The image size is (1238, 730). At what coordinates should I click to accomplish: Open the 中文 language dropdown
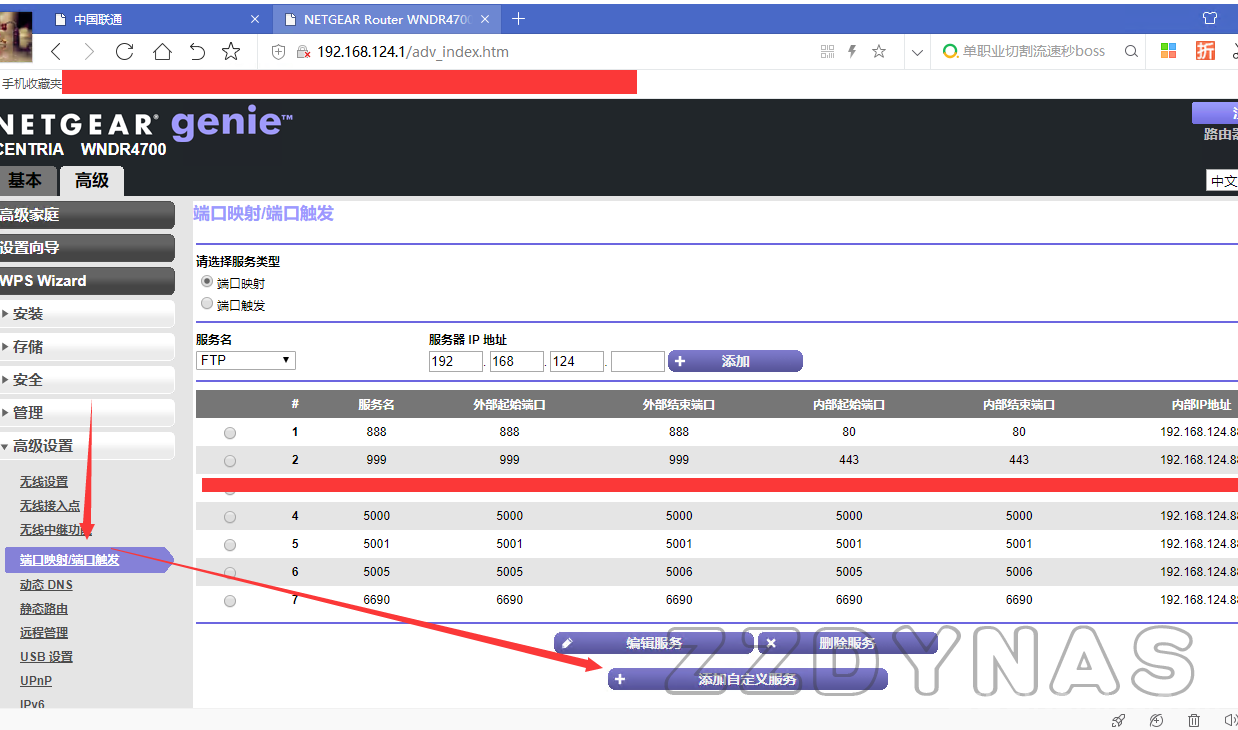pyautogui.click(x=1222, y=181)
